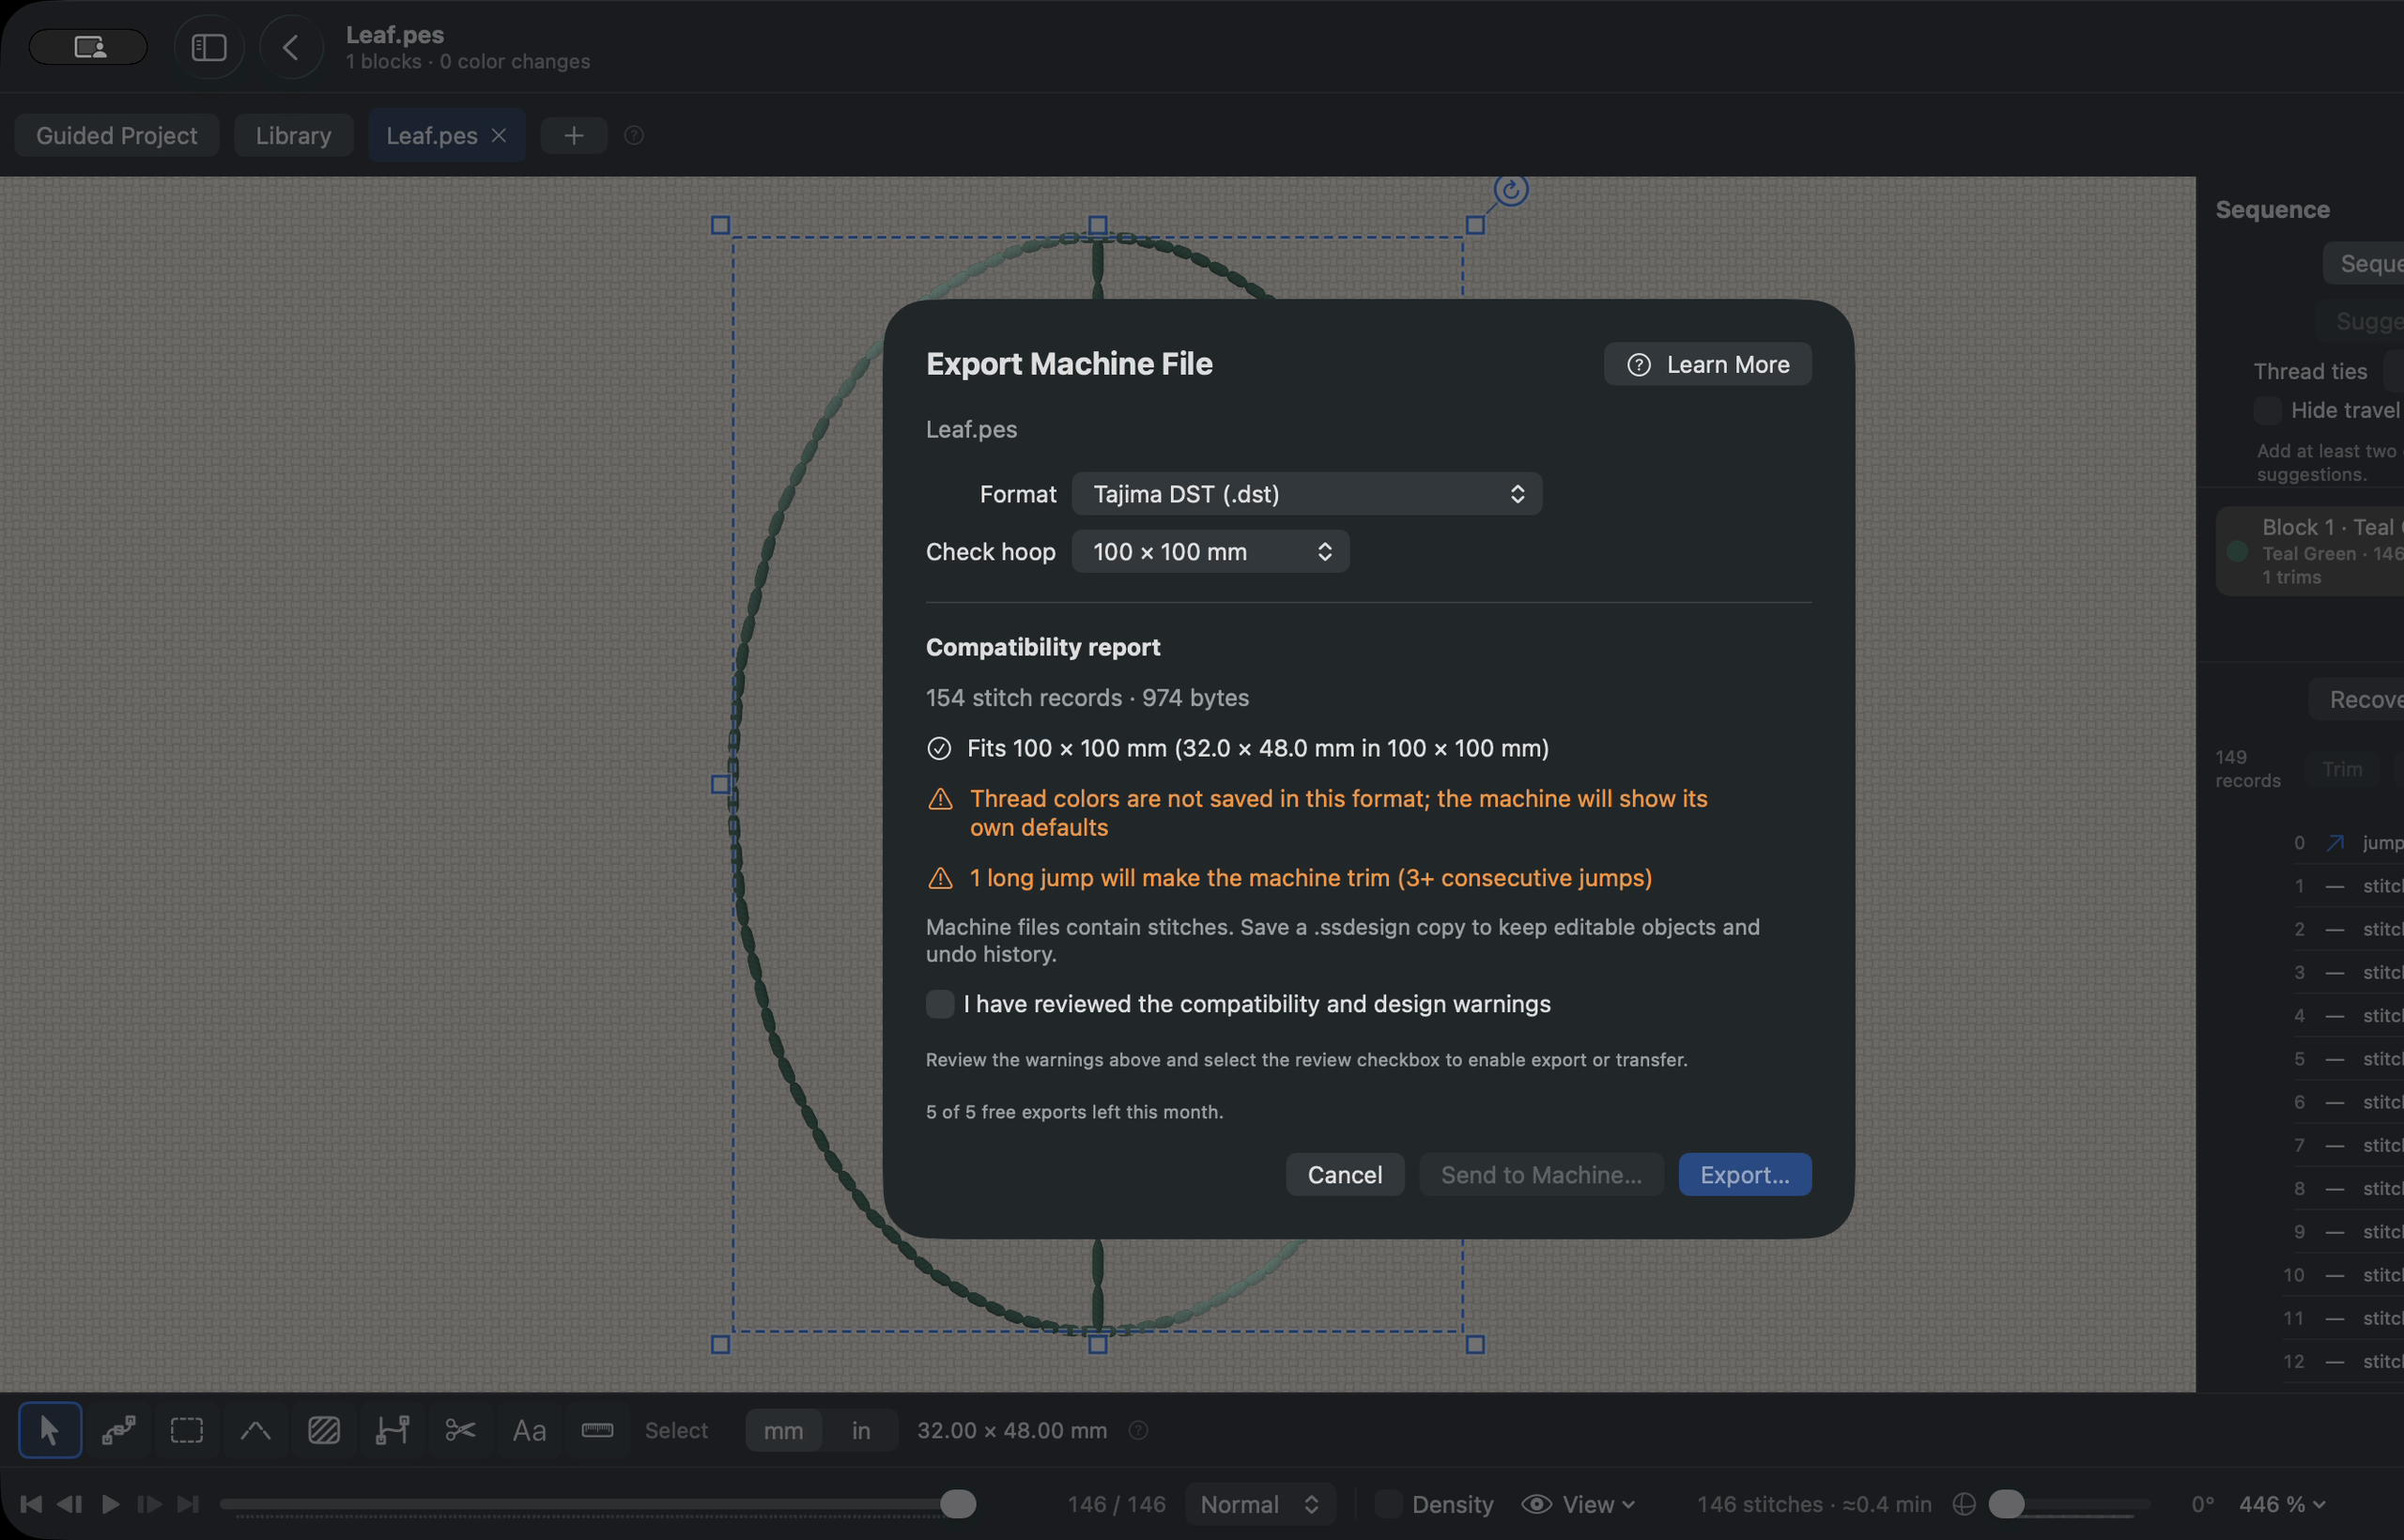
Task: Open the Aa lettering tool
Action: (529, 1430)
